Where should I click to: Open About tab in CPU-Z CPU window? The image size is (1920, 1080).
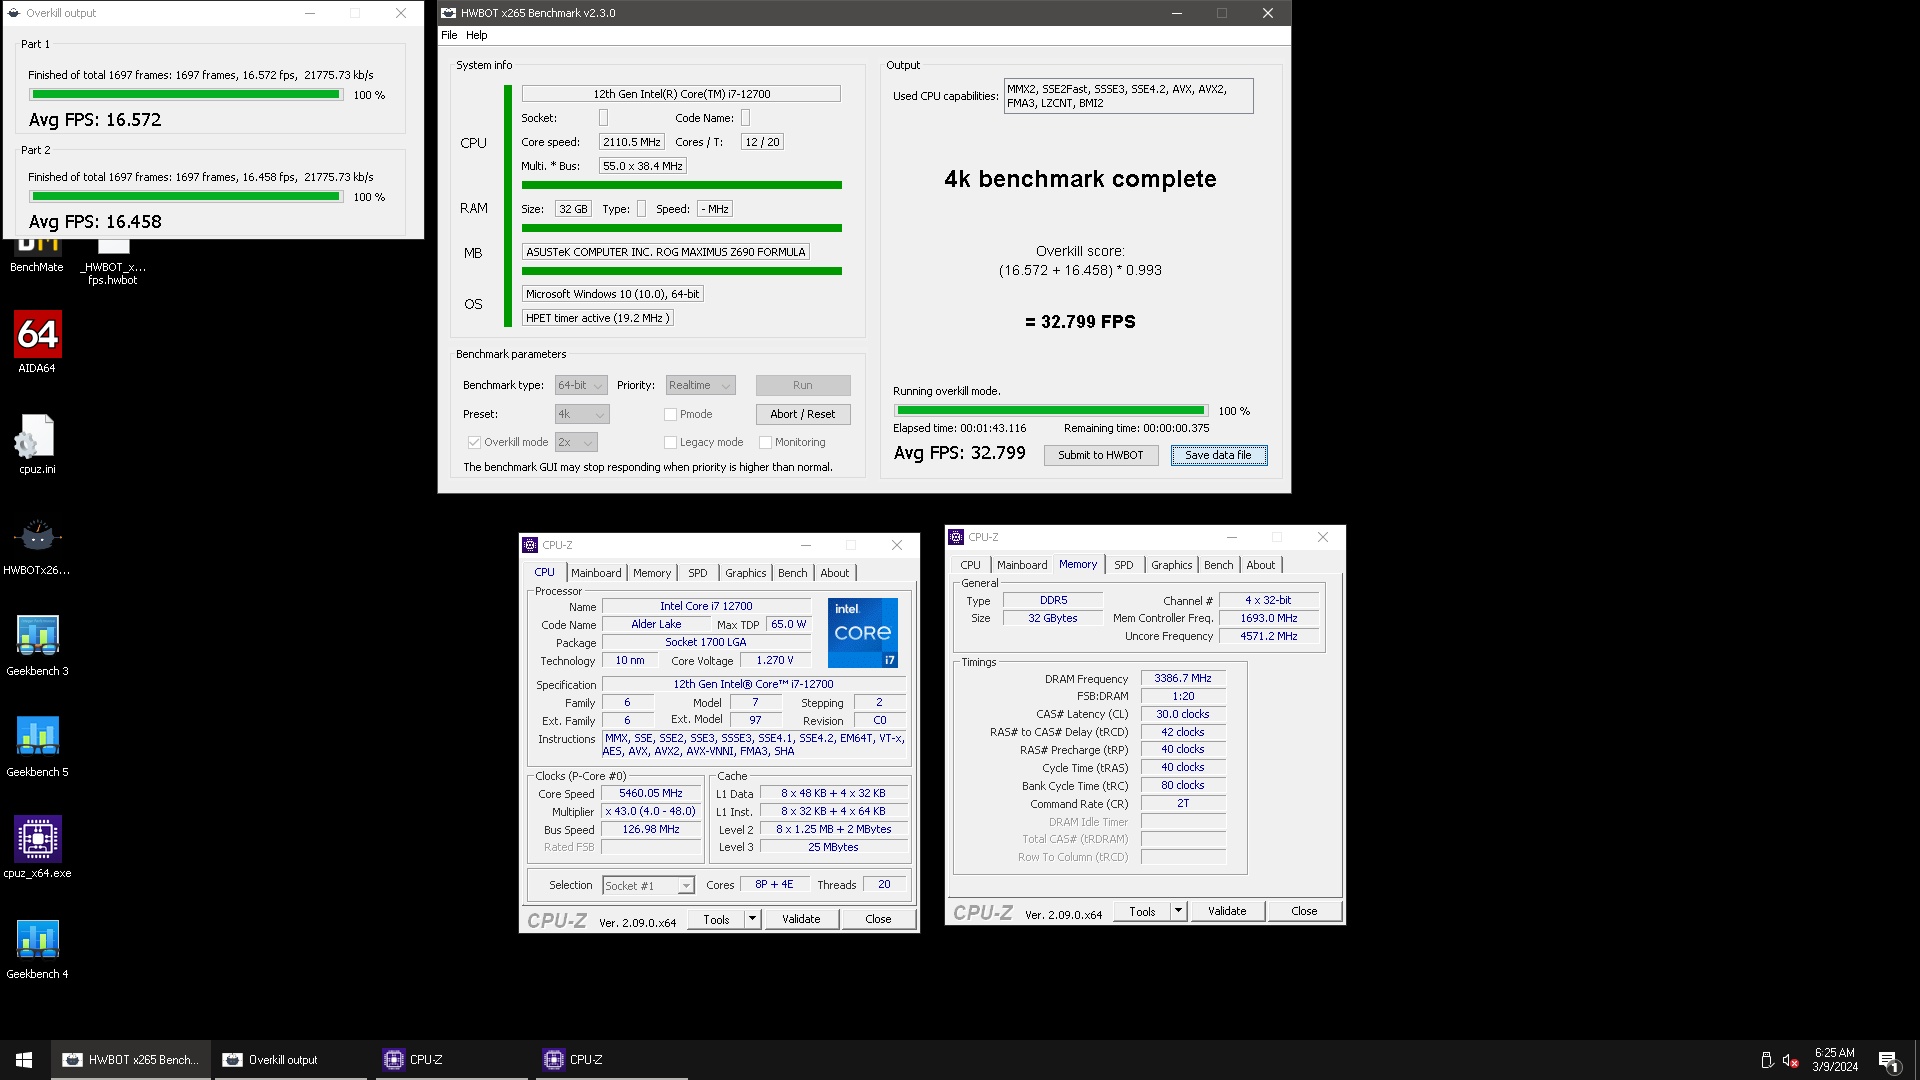pyautogui.click(x=835, y=573)
